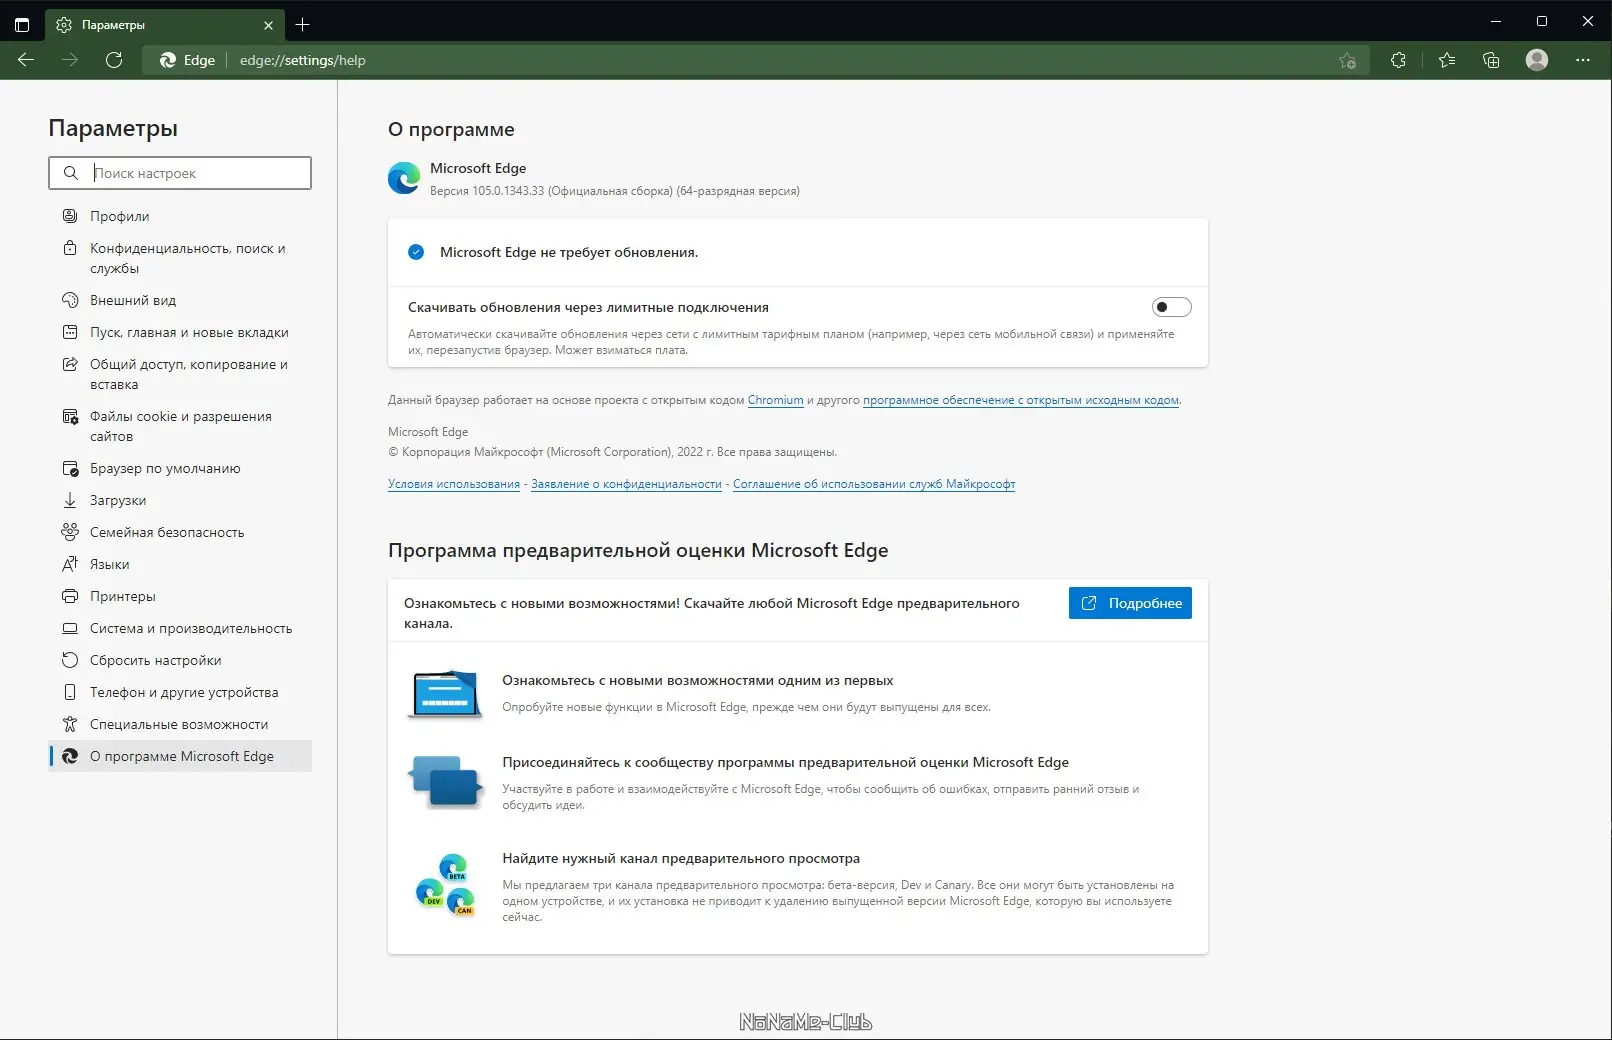Open Браузер по умолчанию settings
This screenshot has width=1612, height=1040.
coord(180,468)
